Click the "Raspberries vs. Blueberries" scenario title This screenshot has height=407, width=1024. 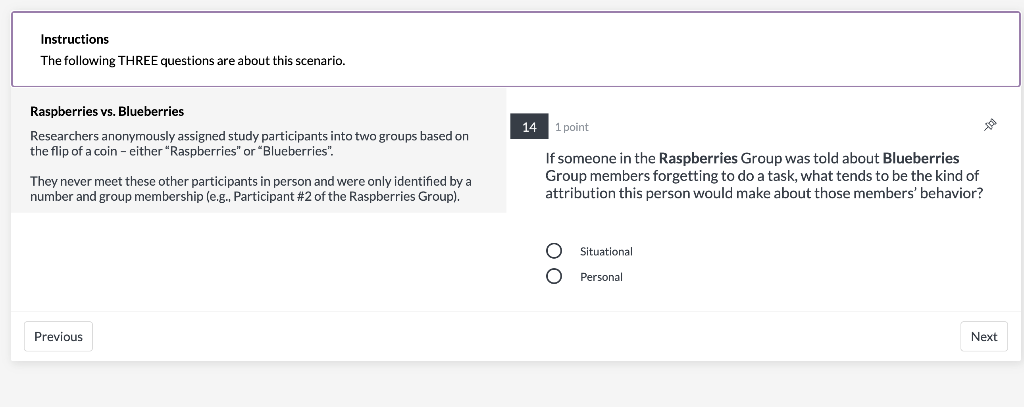pos(107,111)
